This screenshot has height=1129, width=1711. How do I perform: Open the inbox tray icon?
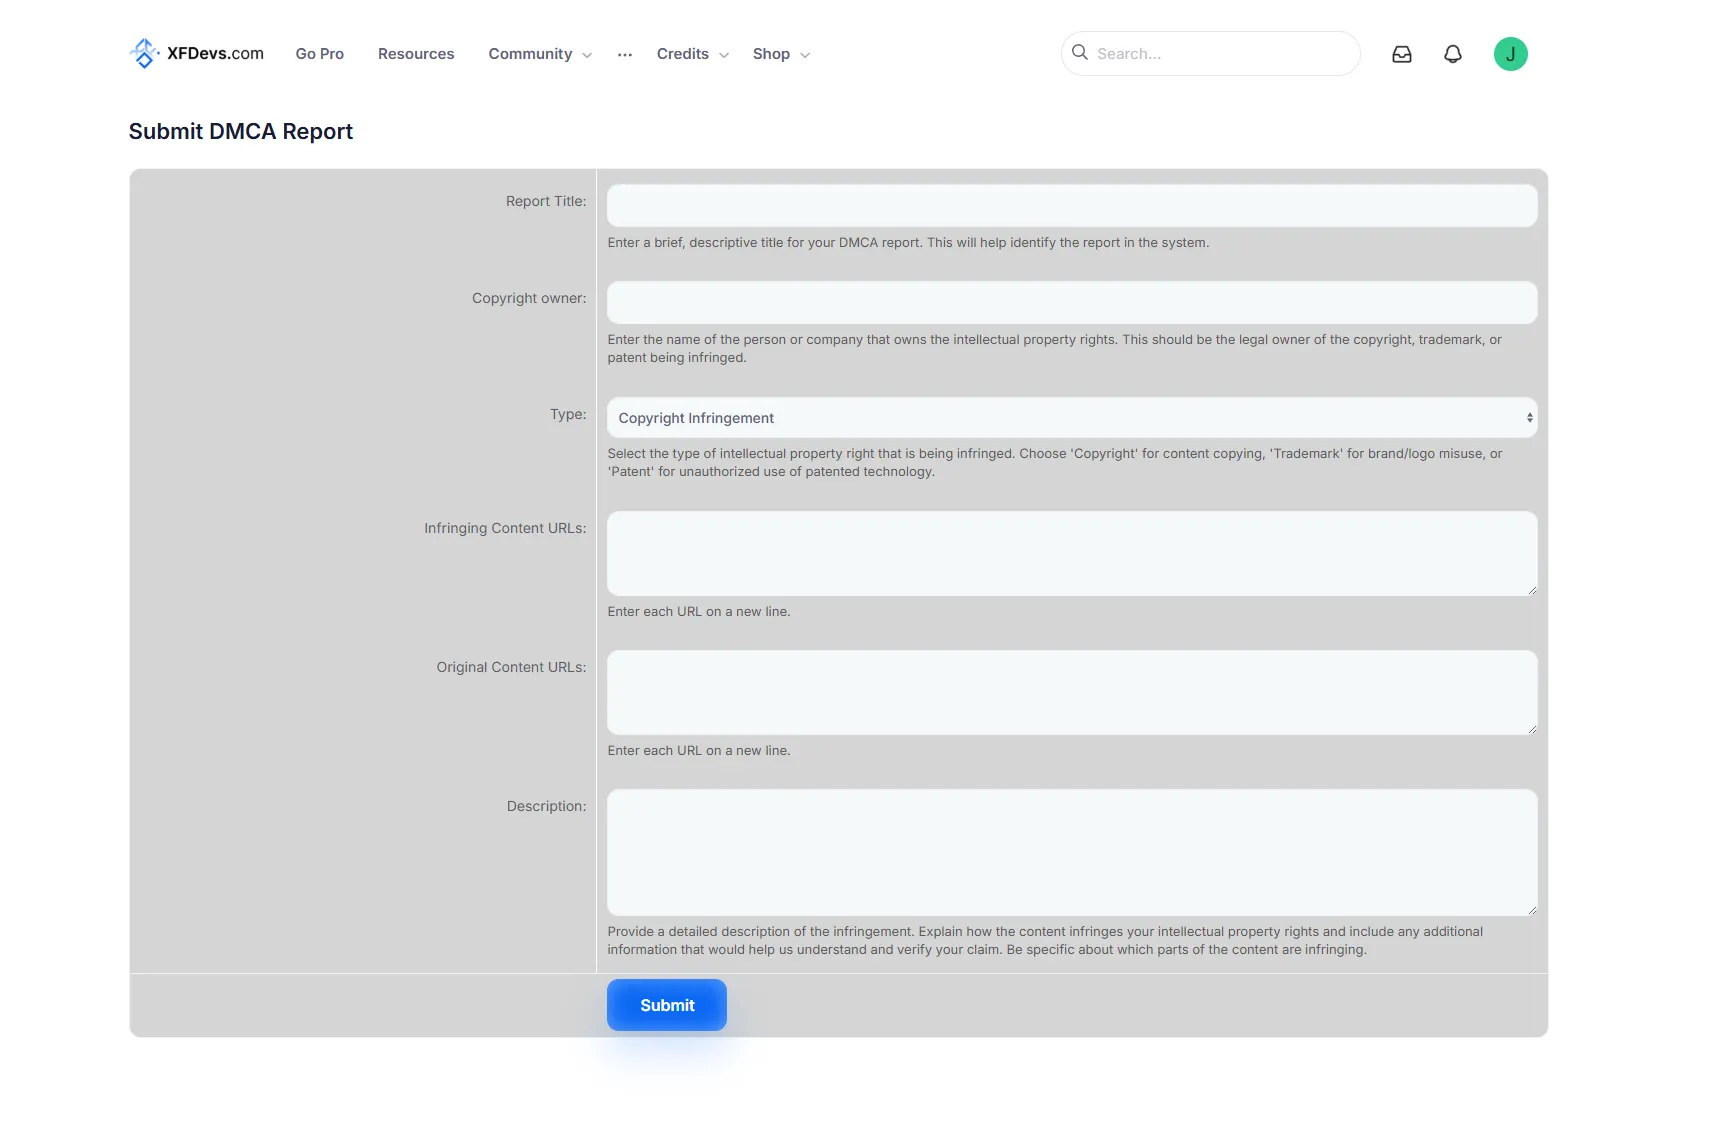click(1401, 54)
